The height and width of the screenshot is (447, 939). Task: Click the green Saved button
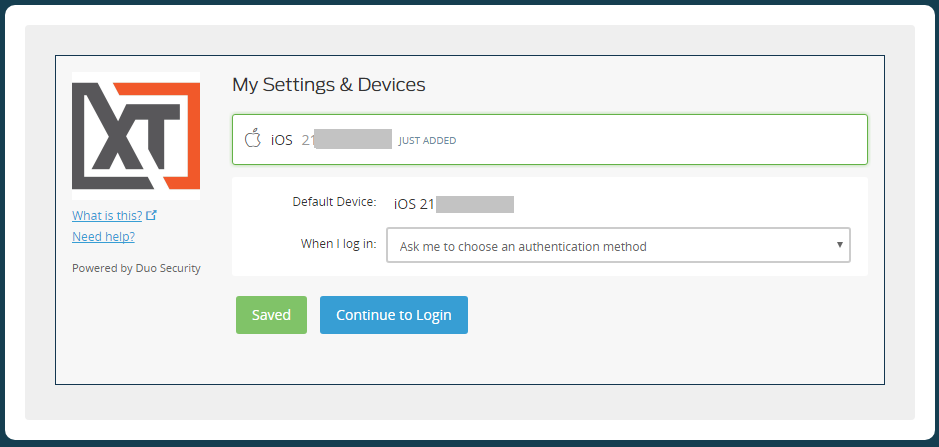click(271, 315)
